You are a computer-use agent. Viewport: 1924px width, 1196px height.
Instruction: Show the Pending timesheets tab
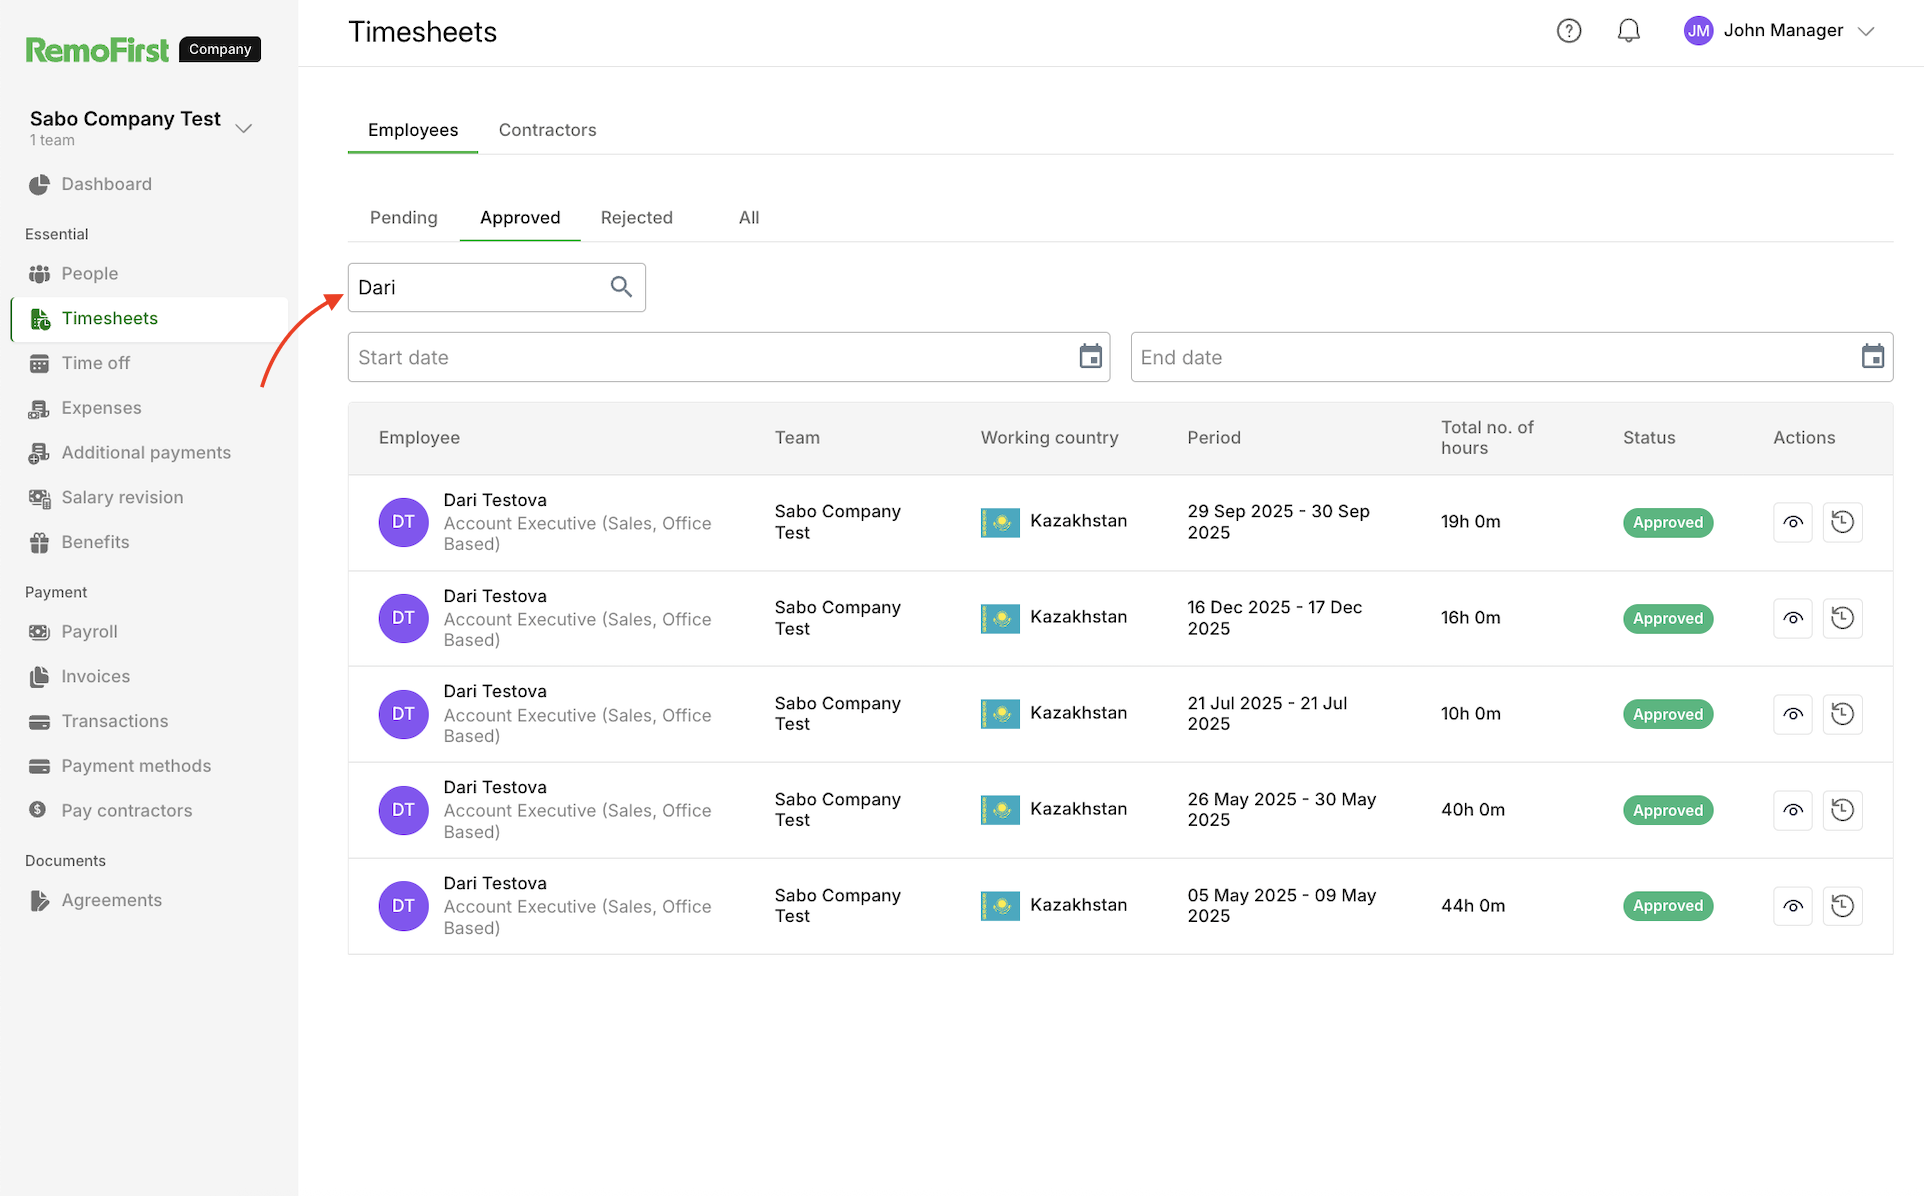pos(403,218)
